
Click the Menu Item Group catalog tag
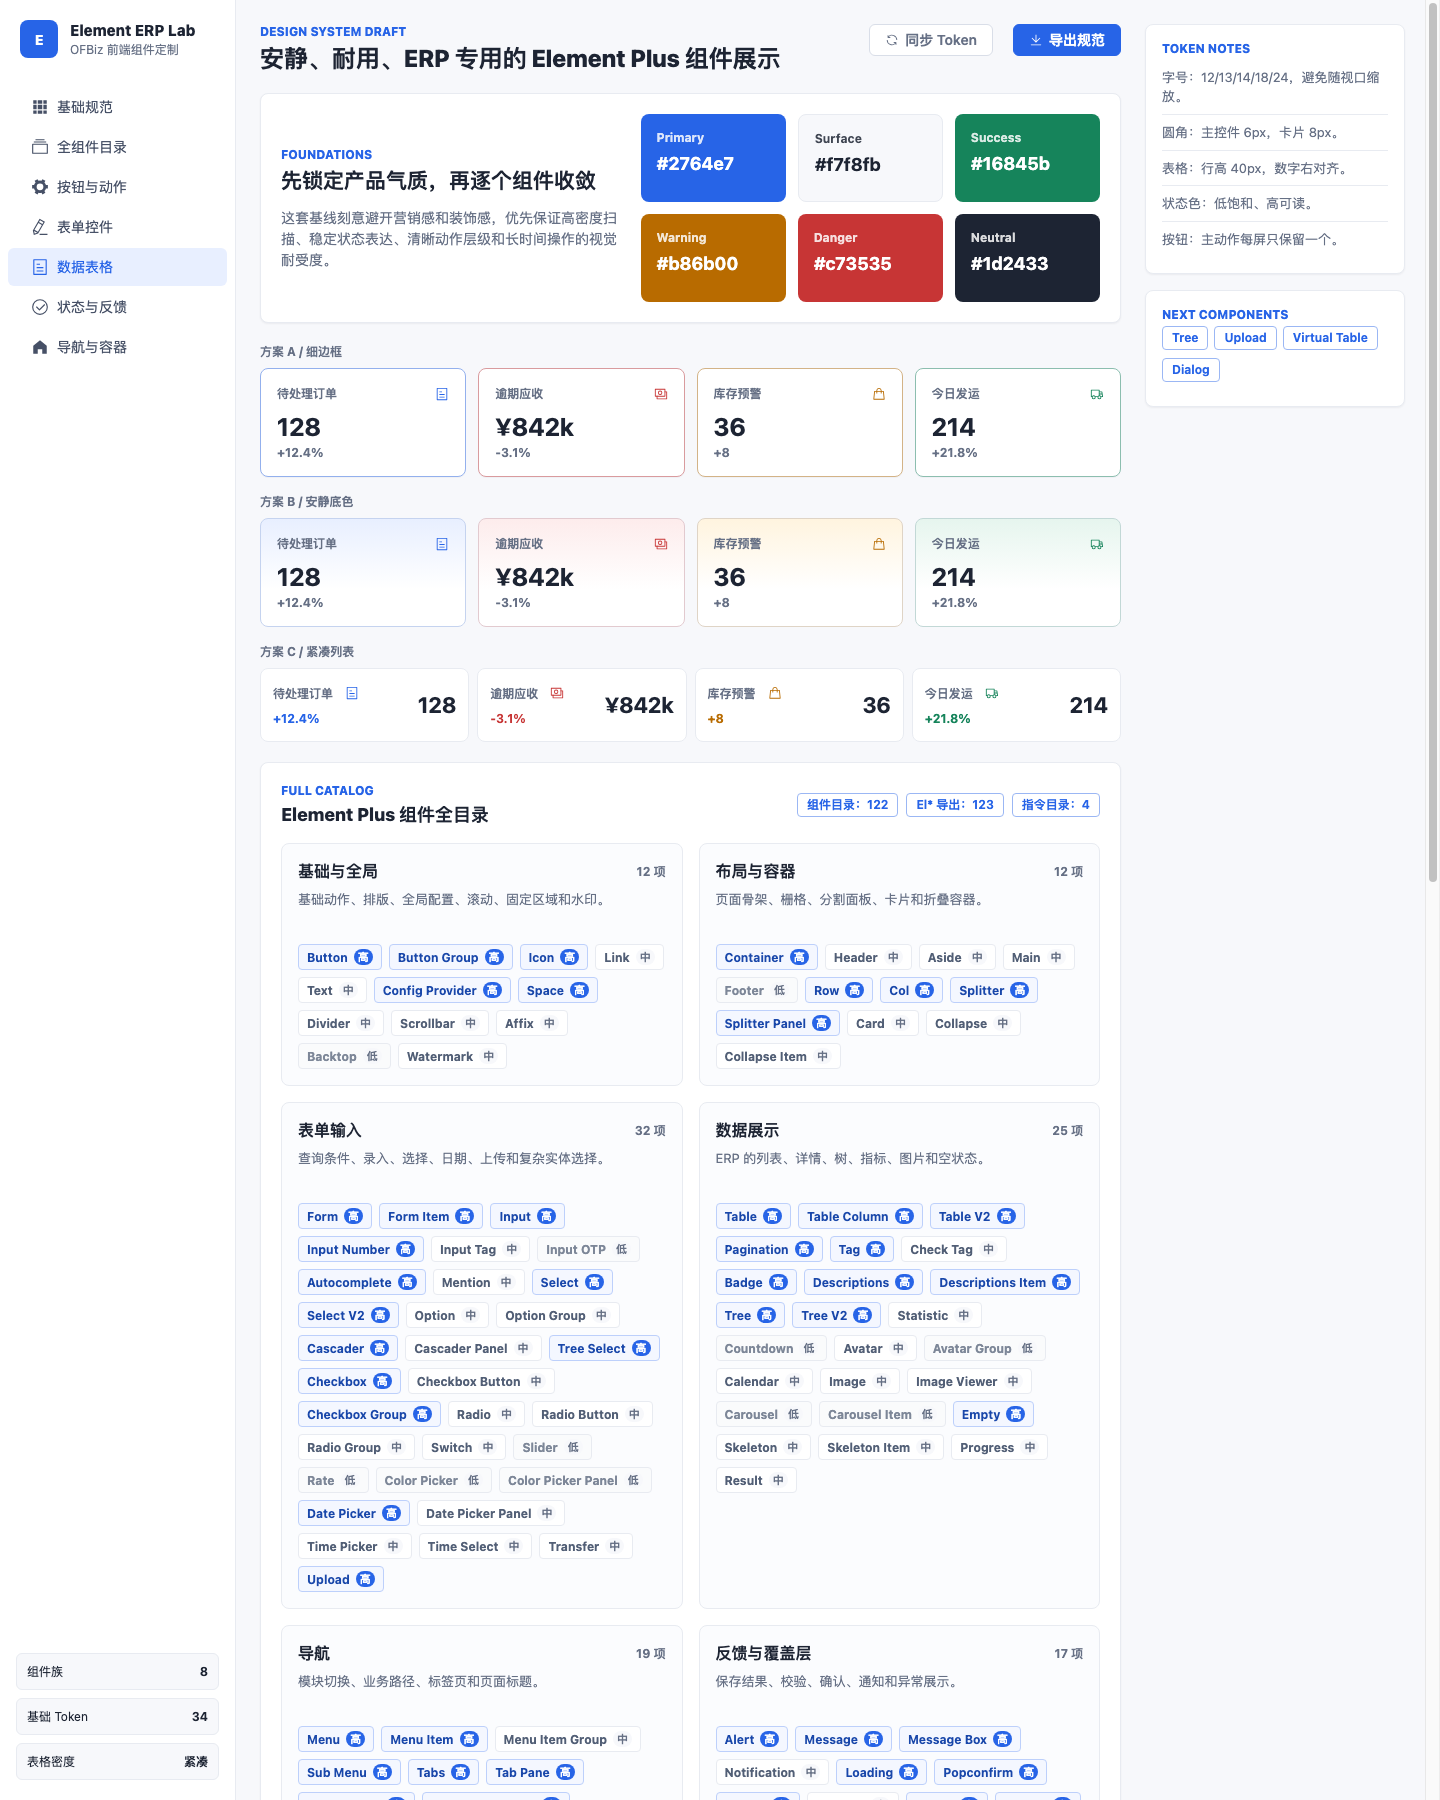pos(568,1739)
